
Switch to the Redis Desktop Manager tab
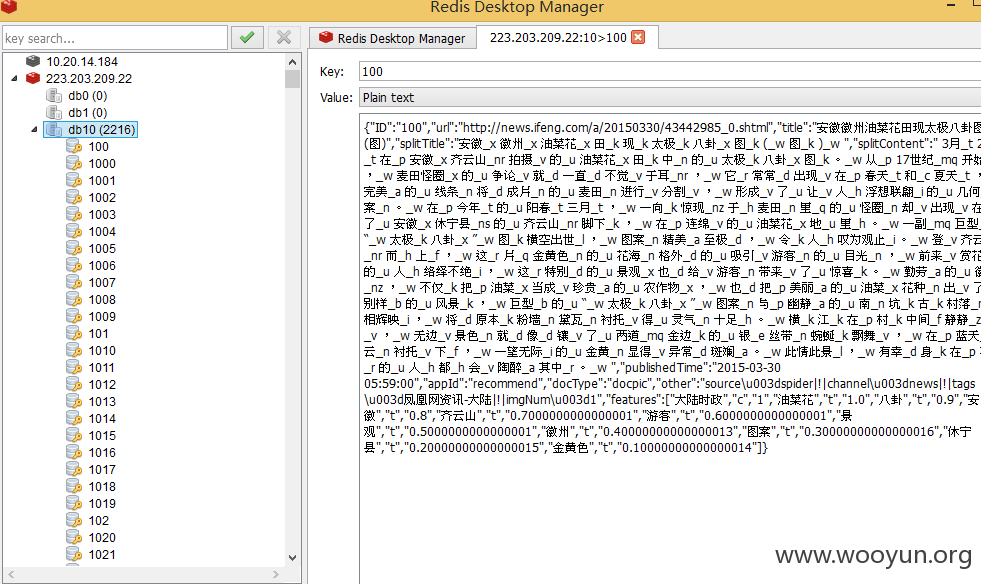[392, 38]
